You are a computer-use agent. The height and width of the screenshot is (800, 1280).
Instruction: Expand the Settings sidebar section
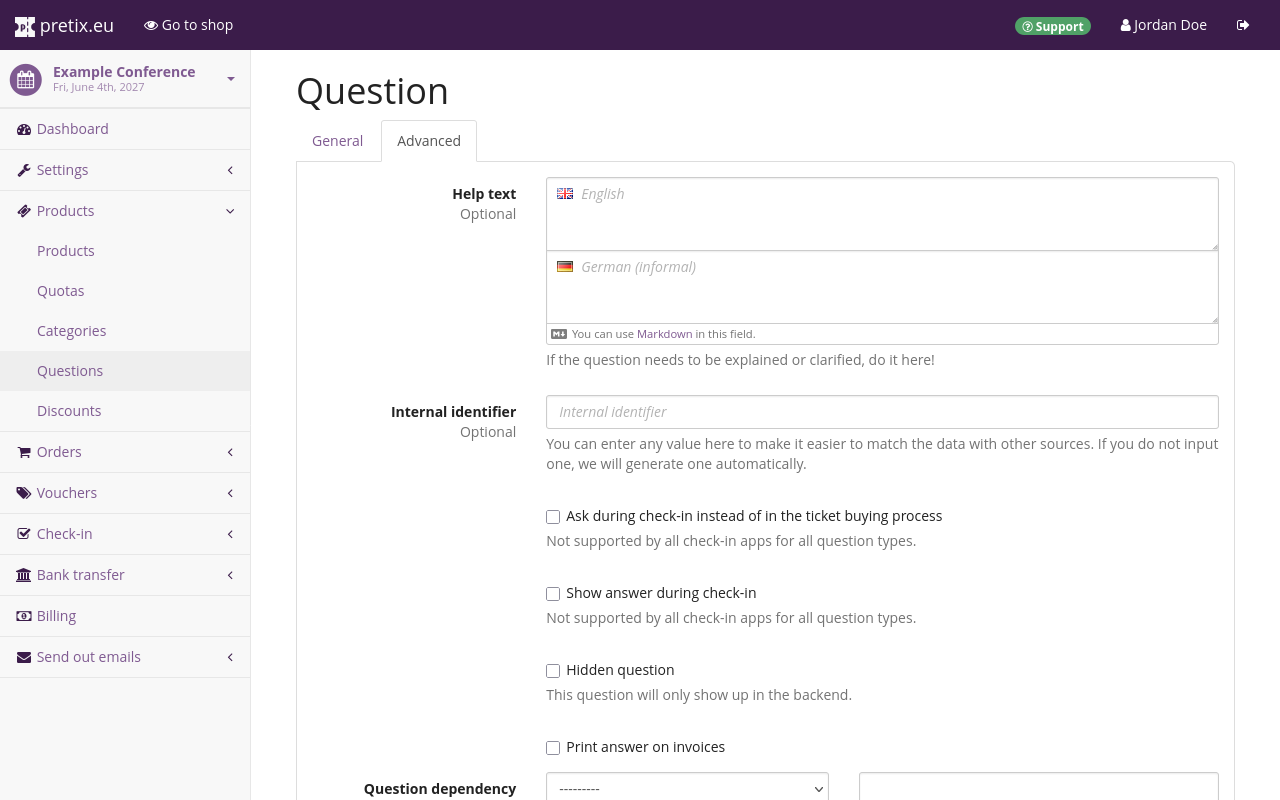pos(62,169)
